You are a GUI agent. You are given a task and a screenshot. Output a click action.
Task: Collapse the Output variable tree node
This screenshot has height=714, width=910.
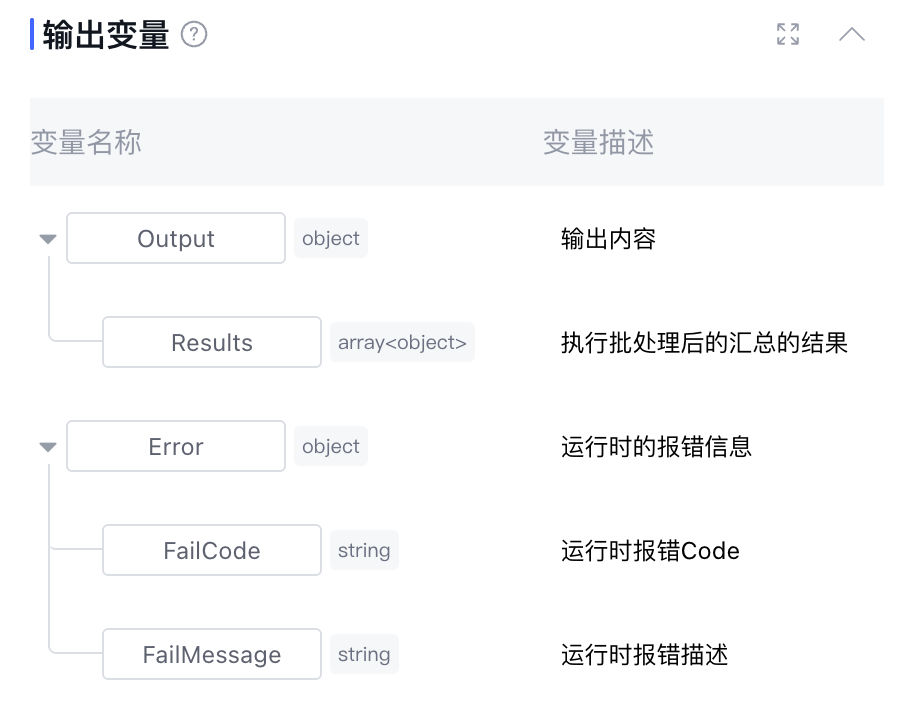tap(47, 239)
